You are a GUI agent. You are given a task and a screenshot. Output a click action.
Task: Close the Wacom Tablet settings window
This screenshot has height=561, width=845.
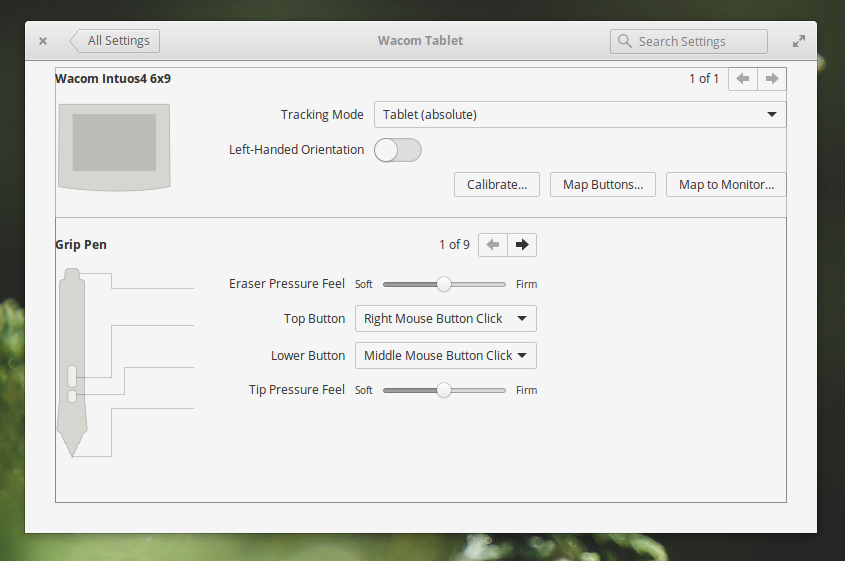43,41
